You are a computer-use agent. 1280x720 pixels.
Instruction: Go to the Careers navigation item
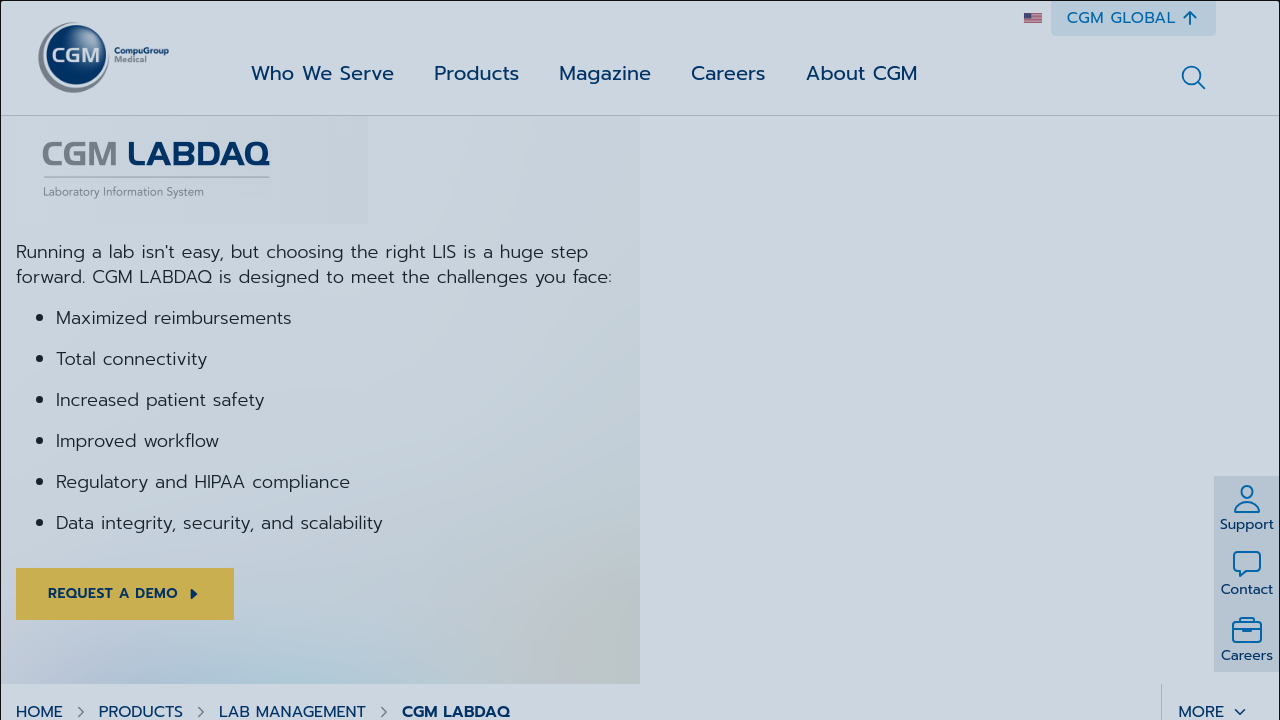[x=728, y=74]
